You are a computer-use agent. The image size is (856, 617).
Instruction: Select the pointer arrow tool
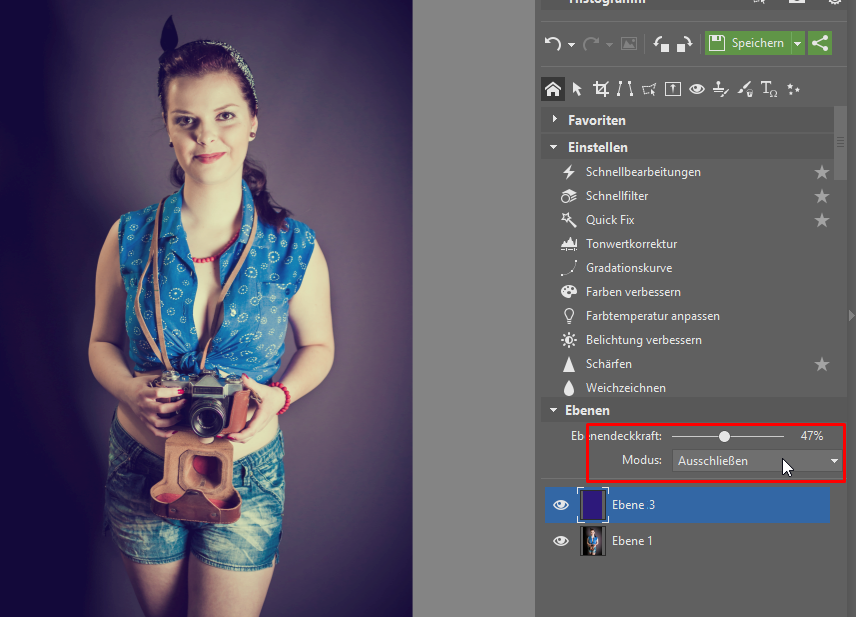coord(577,89)
